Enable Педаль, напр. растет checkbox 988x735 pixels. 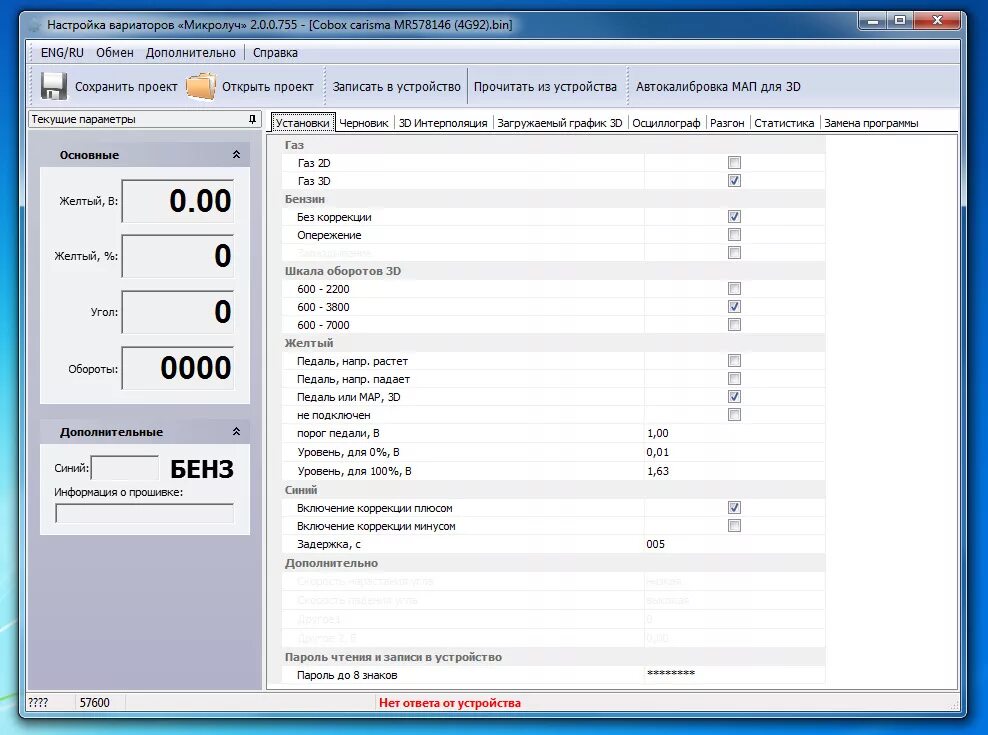pyautogui.click(x=734, y=361)
